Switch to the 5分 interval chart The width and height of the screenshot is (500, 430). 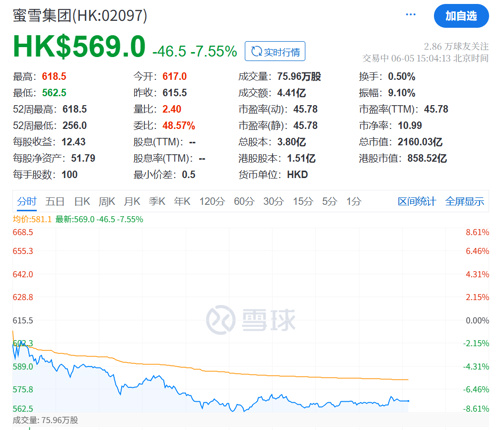click(x=330, y=201)
